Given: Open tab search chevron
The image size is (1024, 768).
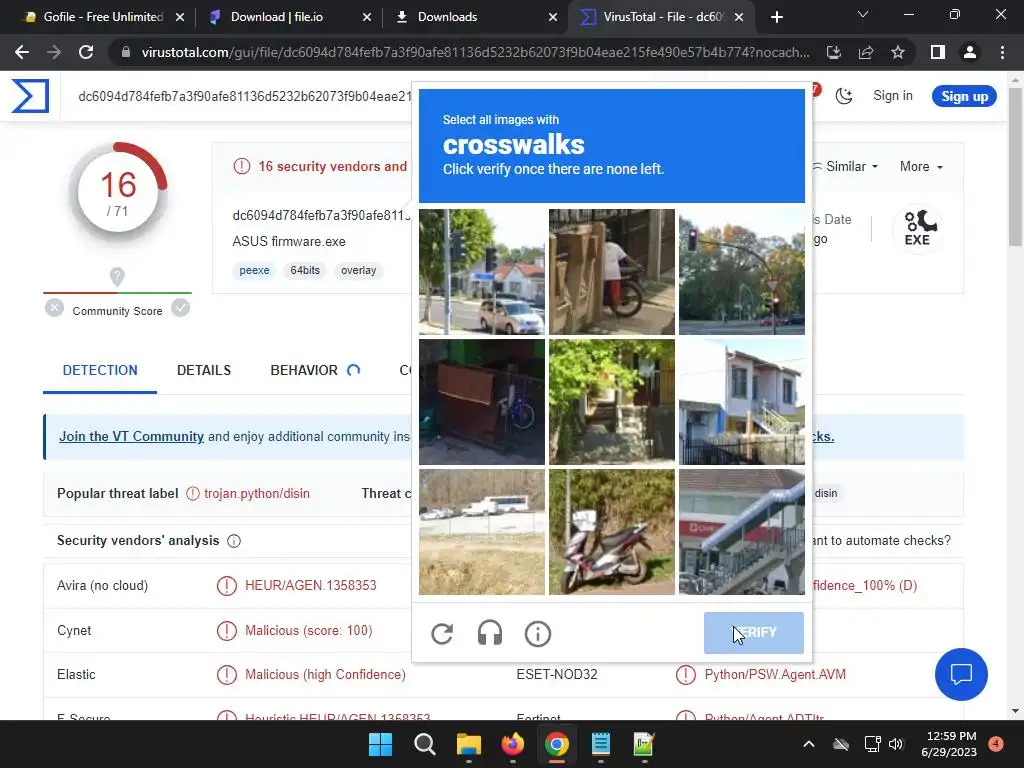Looking at the screenshot, I should tap(863, 14).
